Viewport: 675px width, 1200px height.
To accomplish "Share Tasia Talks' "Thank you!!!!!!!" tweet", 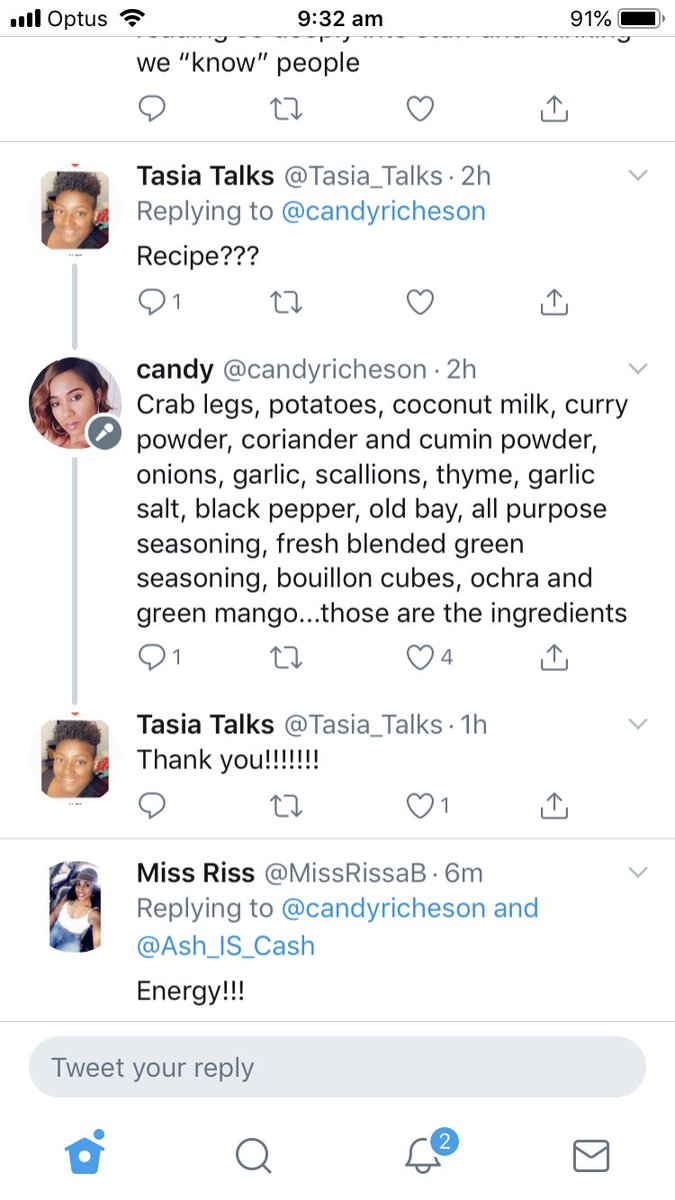I will click(554, 804).
